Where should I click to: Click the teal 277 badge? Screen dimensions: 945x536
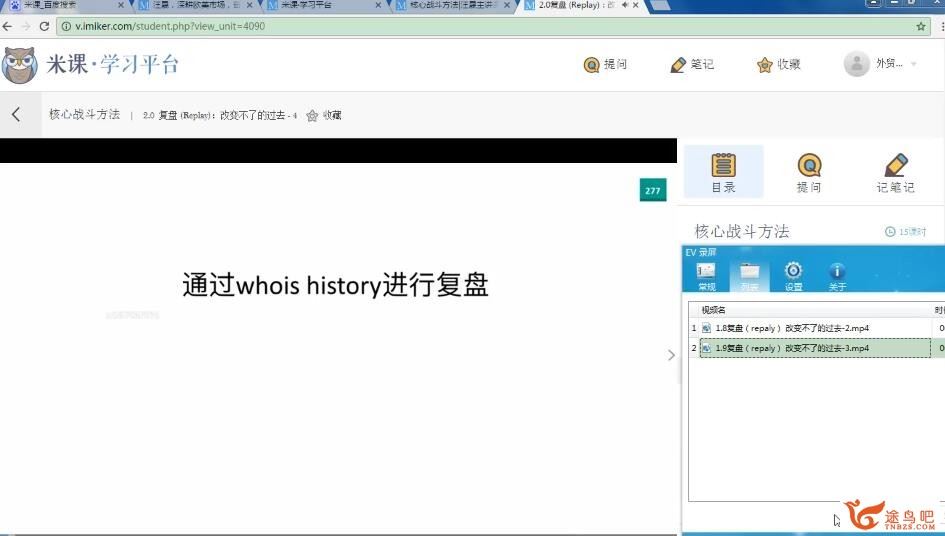tap(653, 190)
